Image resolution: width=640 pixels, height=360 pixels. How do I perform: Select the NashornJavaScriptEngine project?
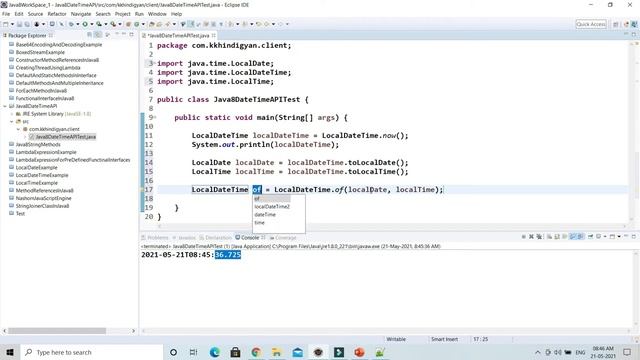[x=43, y=198]
